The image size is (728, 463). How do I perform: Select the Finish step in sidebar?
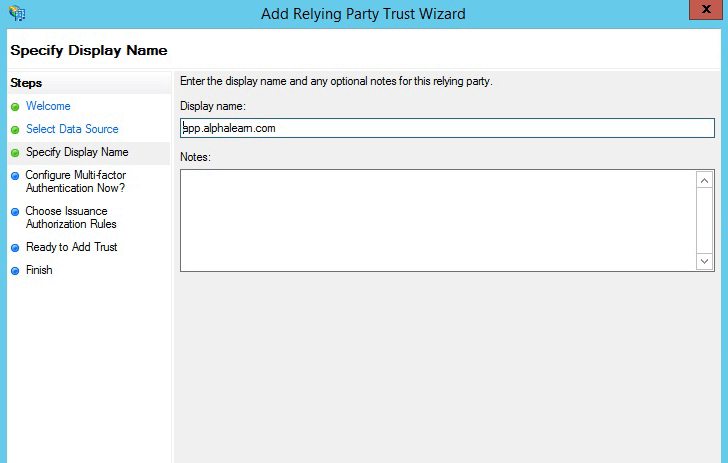click(39, 270)
